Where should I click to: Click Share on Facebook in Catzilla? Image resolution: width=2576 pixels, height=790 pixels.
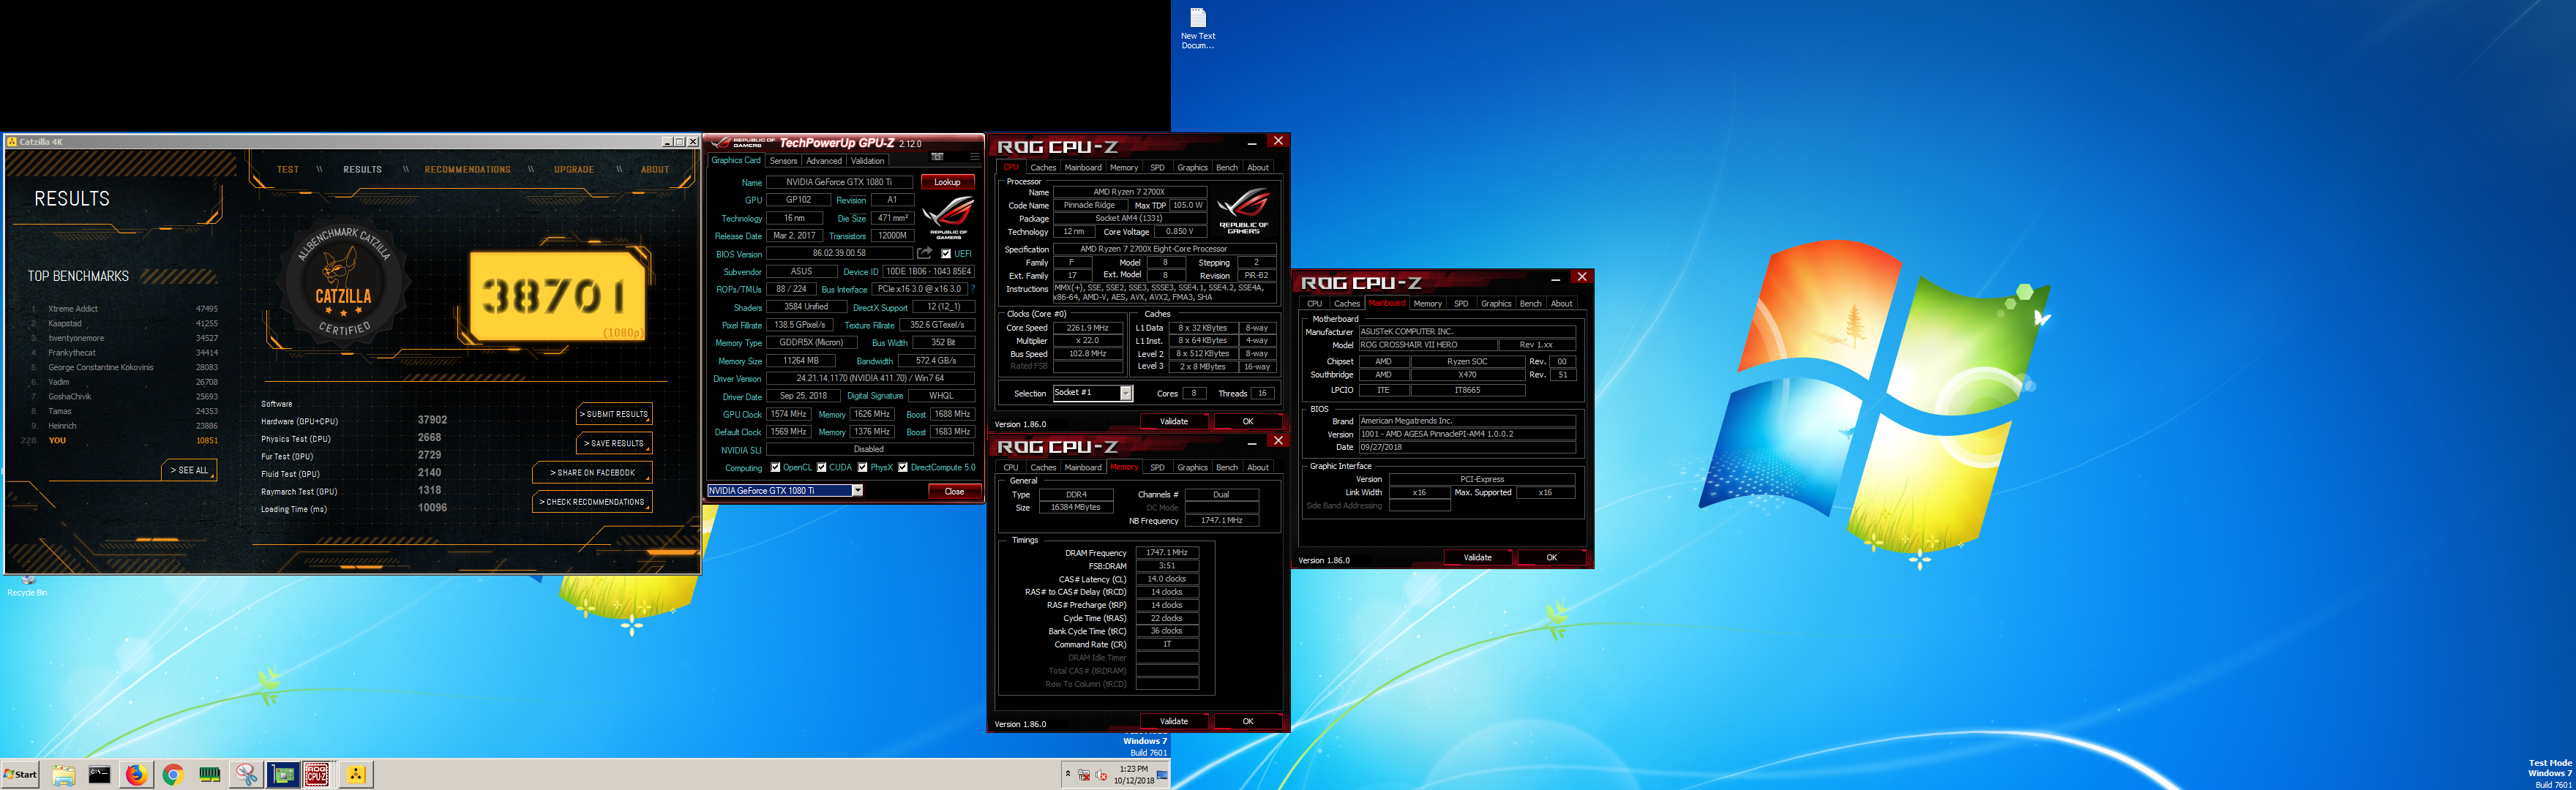(592, 472)
